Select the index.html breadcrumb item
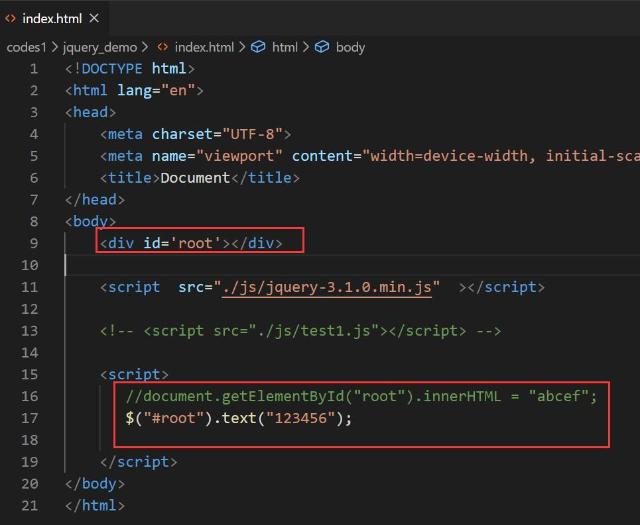Image resolution: width=640 pixels, height=525 pixels. (x=203, y=47)
